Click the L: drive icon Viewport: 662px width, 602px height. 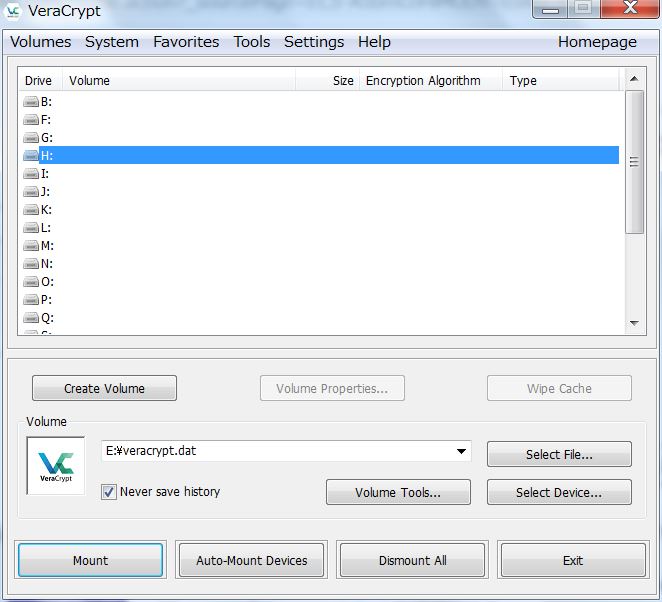click(x=31, y=228)
